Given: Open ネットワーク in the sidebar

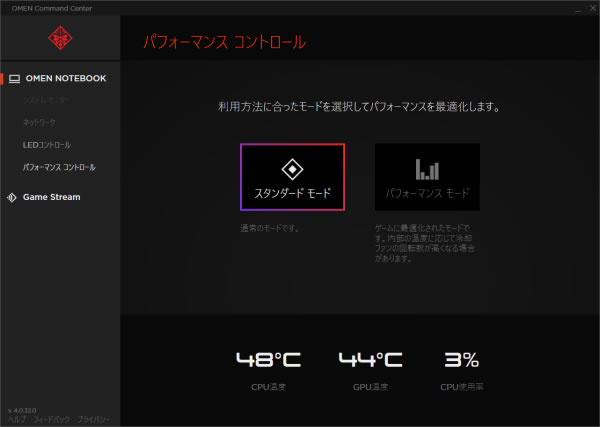Looking at the screenshot, I should pyautogui.click(x=39, y=122).
